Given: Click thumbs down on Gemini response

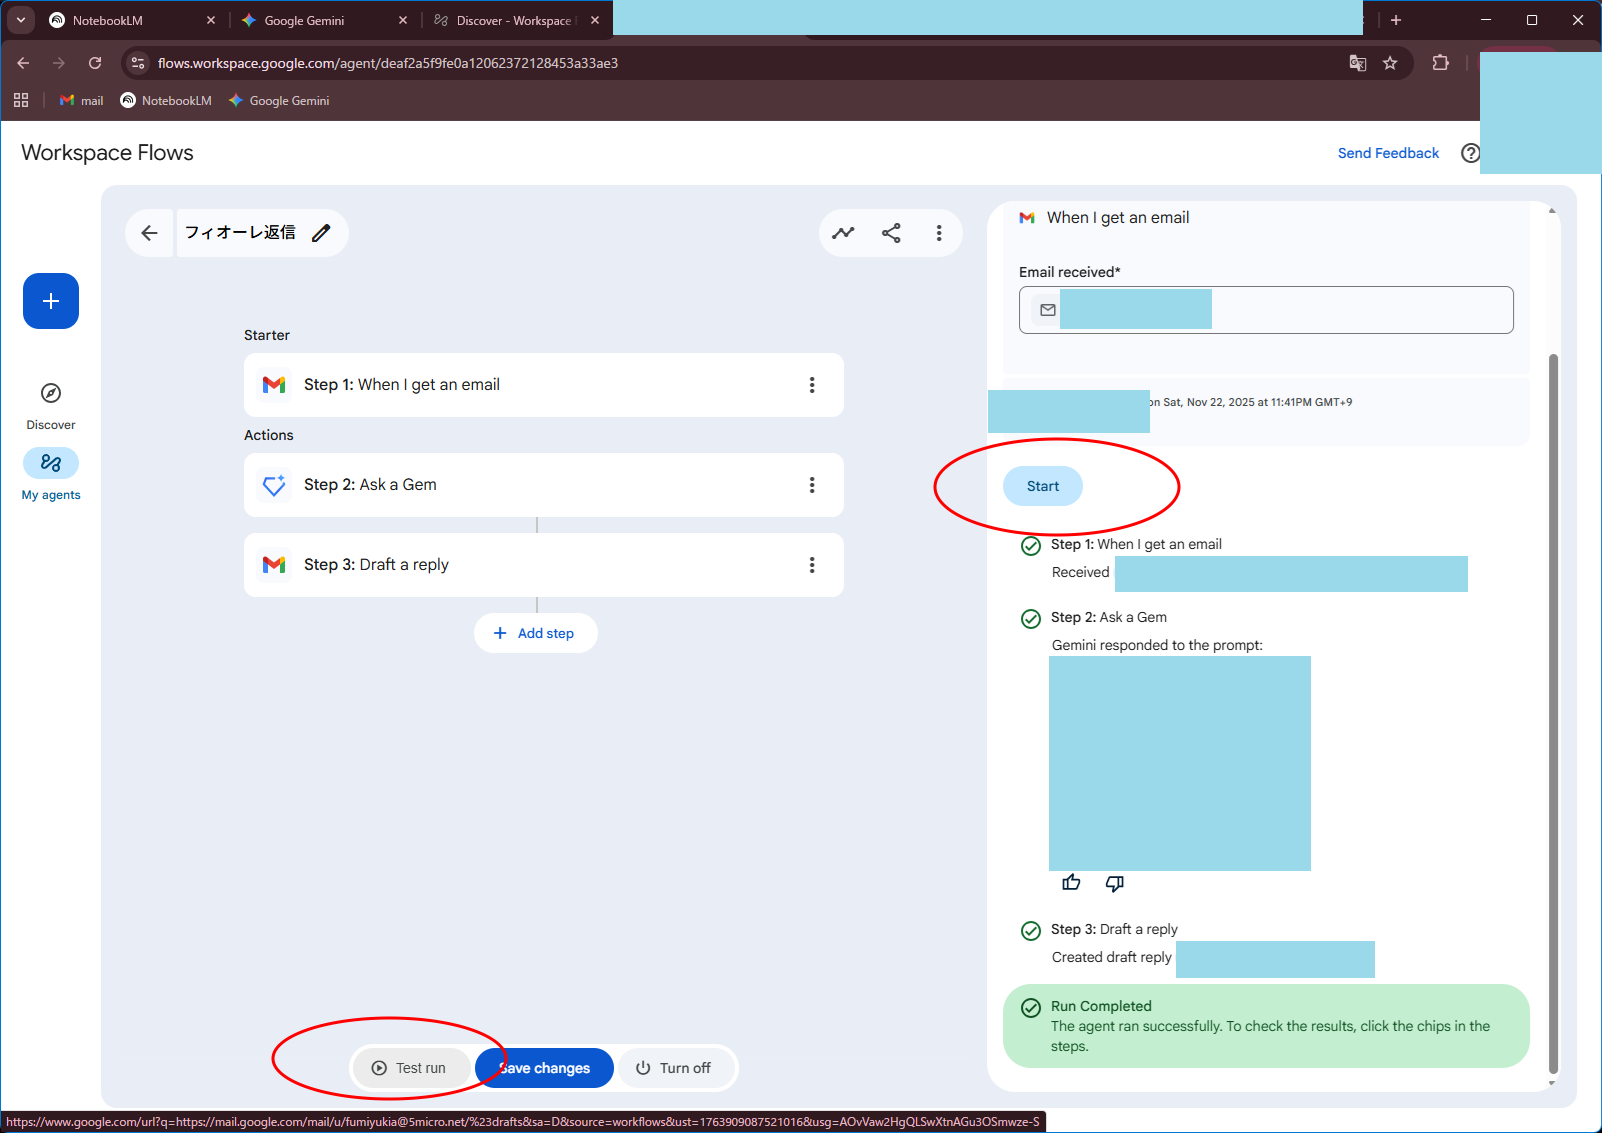Looking at the screenshot, I should tap(1114, 883).
